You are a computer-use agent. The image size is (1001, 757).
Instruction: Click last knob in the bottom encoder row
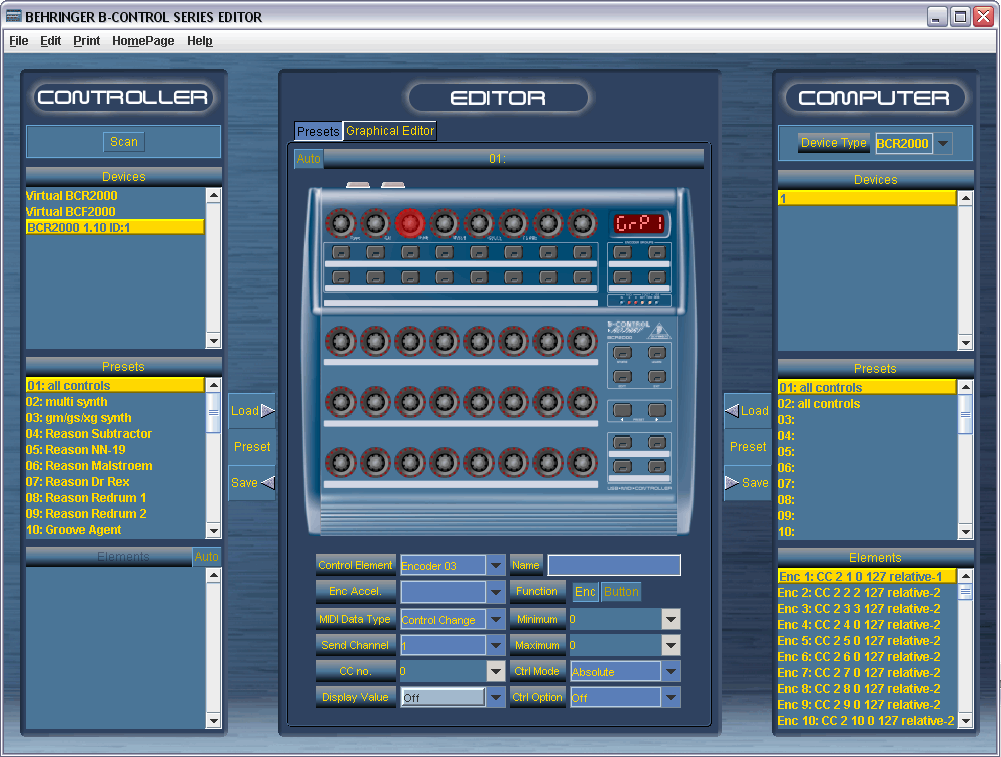(x=582, y=463)
